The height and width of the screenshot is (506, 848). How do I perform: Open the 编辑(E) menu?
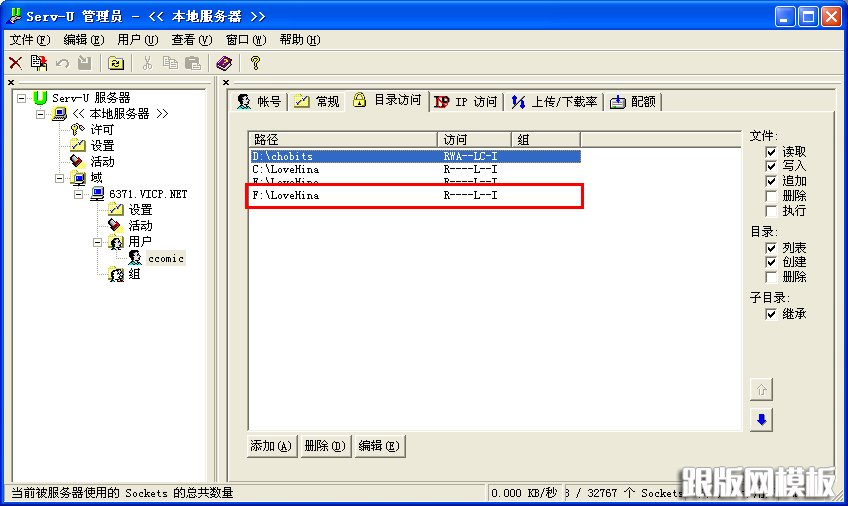point(83,40)
